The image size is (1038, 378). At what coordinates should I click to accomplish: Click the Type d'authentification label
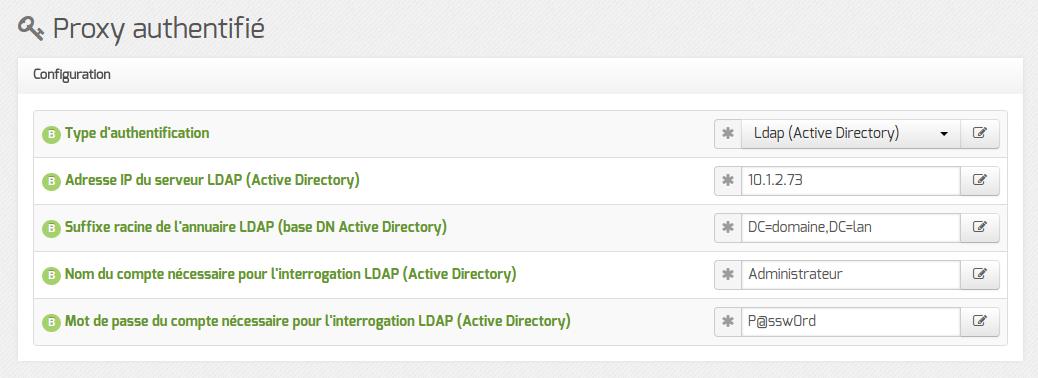coord(137,133)
